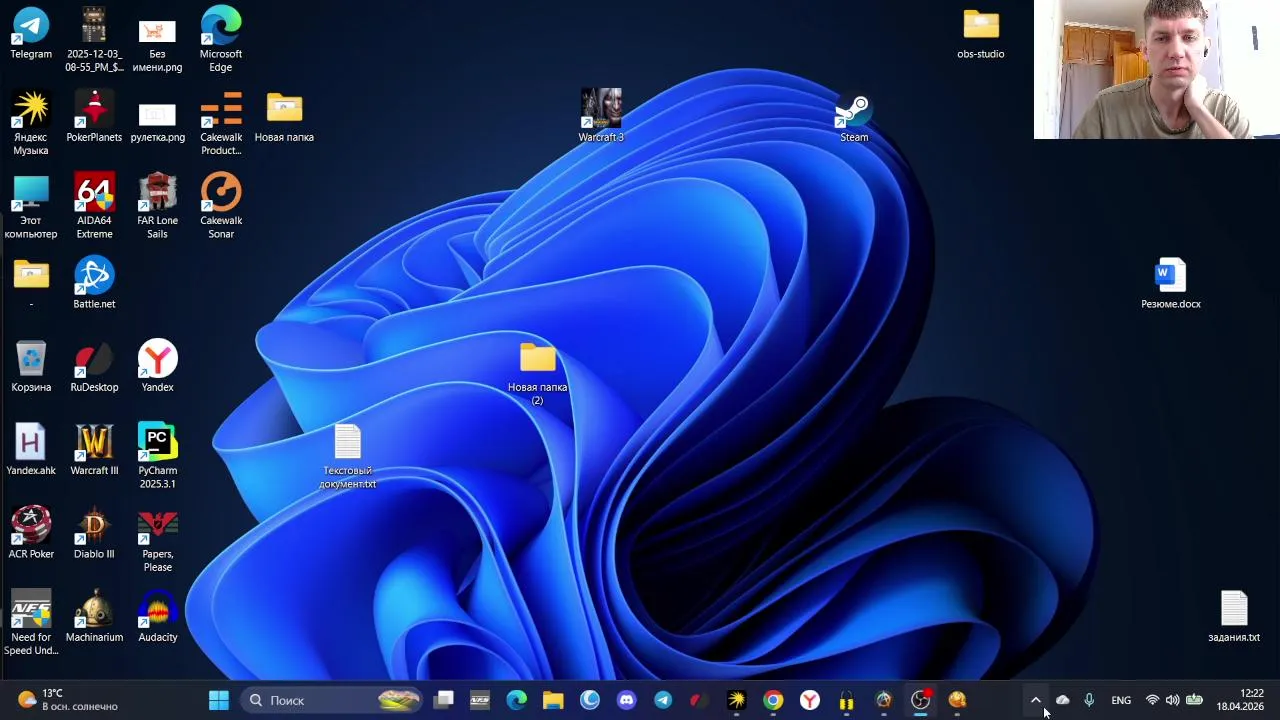Select the unnamed "-" folder above Корзина

click(x=31, y=283)
